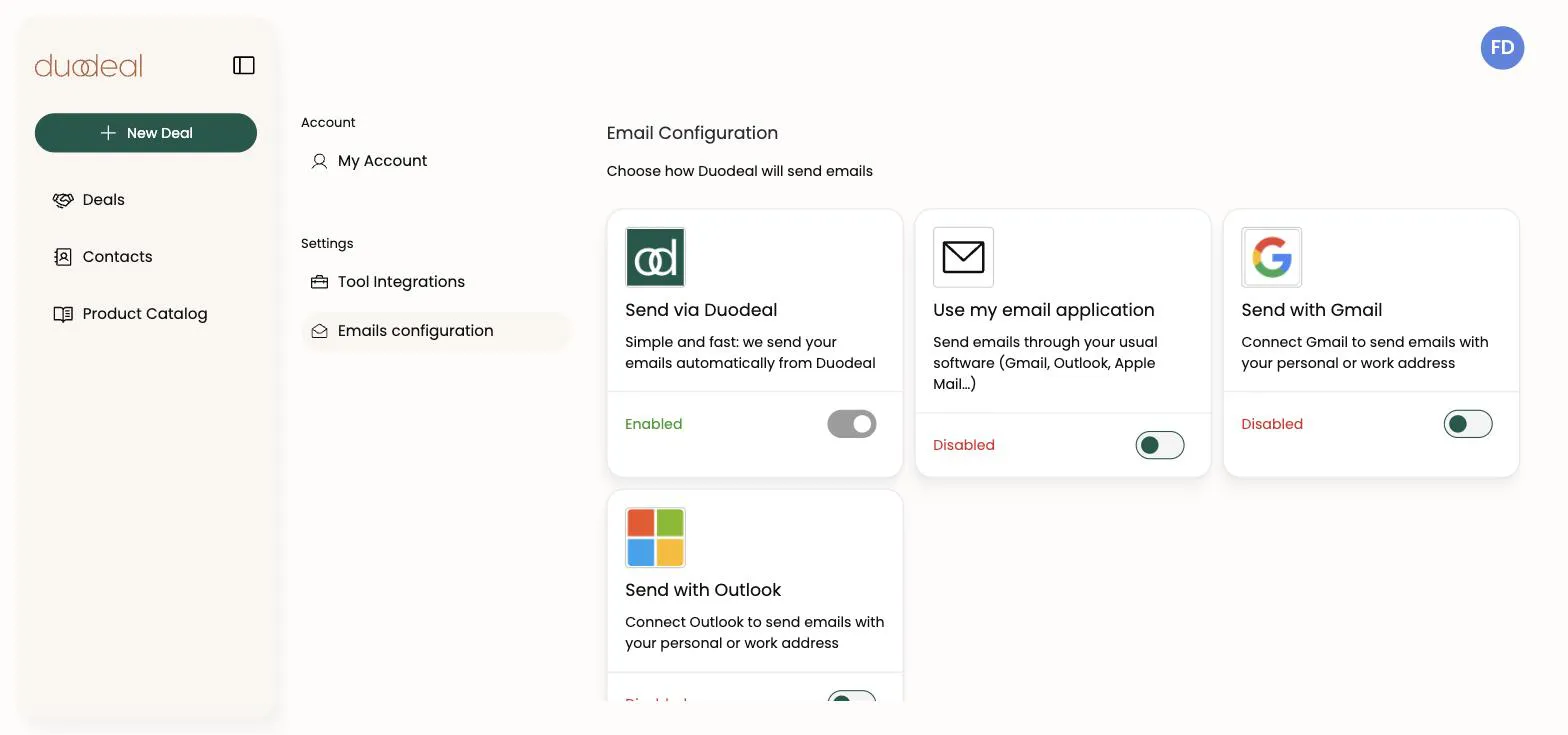Screen dimensions: 1568x735
Task: Click 'Send emails through your usual software' text
Action: point(1045,363)
